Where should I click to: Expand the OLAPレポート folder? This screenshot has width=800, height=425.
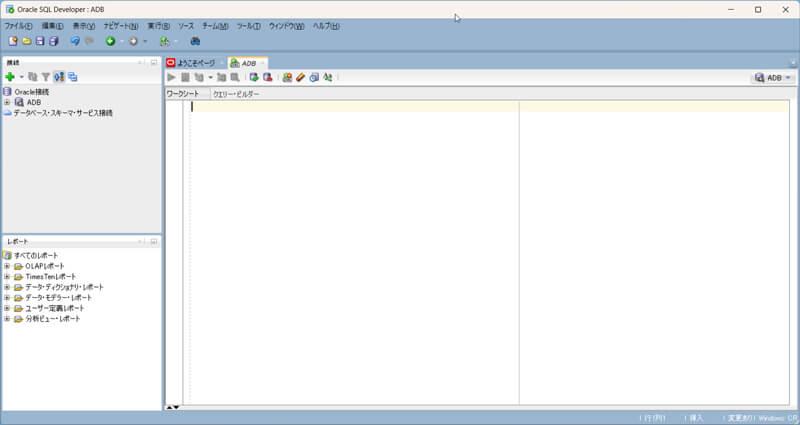(7, 266)
